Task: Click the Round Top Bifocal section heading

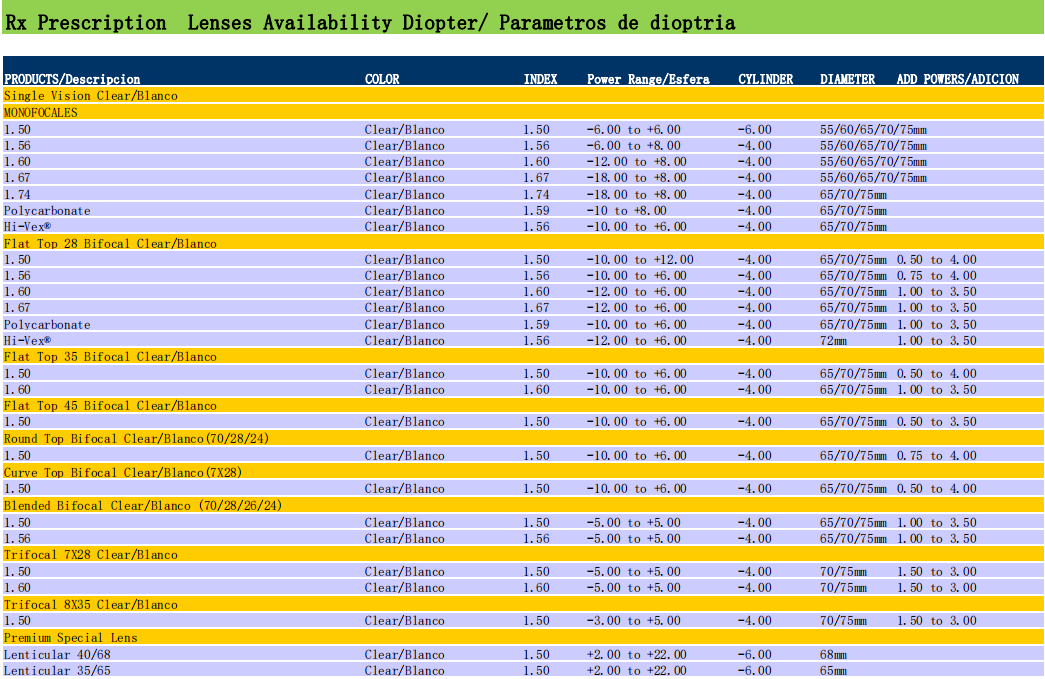Action: pyautogui.click(x=136, y=438)
